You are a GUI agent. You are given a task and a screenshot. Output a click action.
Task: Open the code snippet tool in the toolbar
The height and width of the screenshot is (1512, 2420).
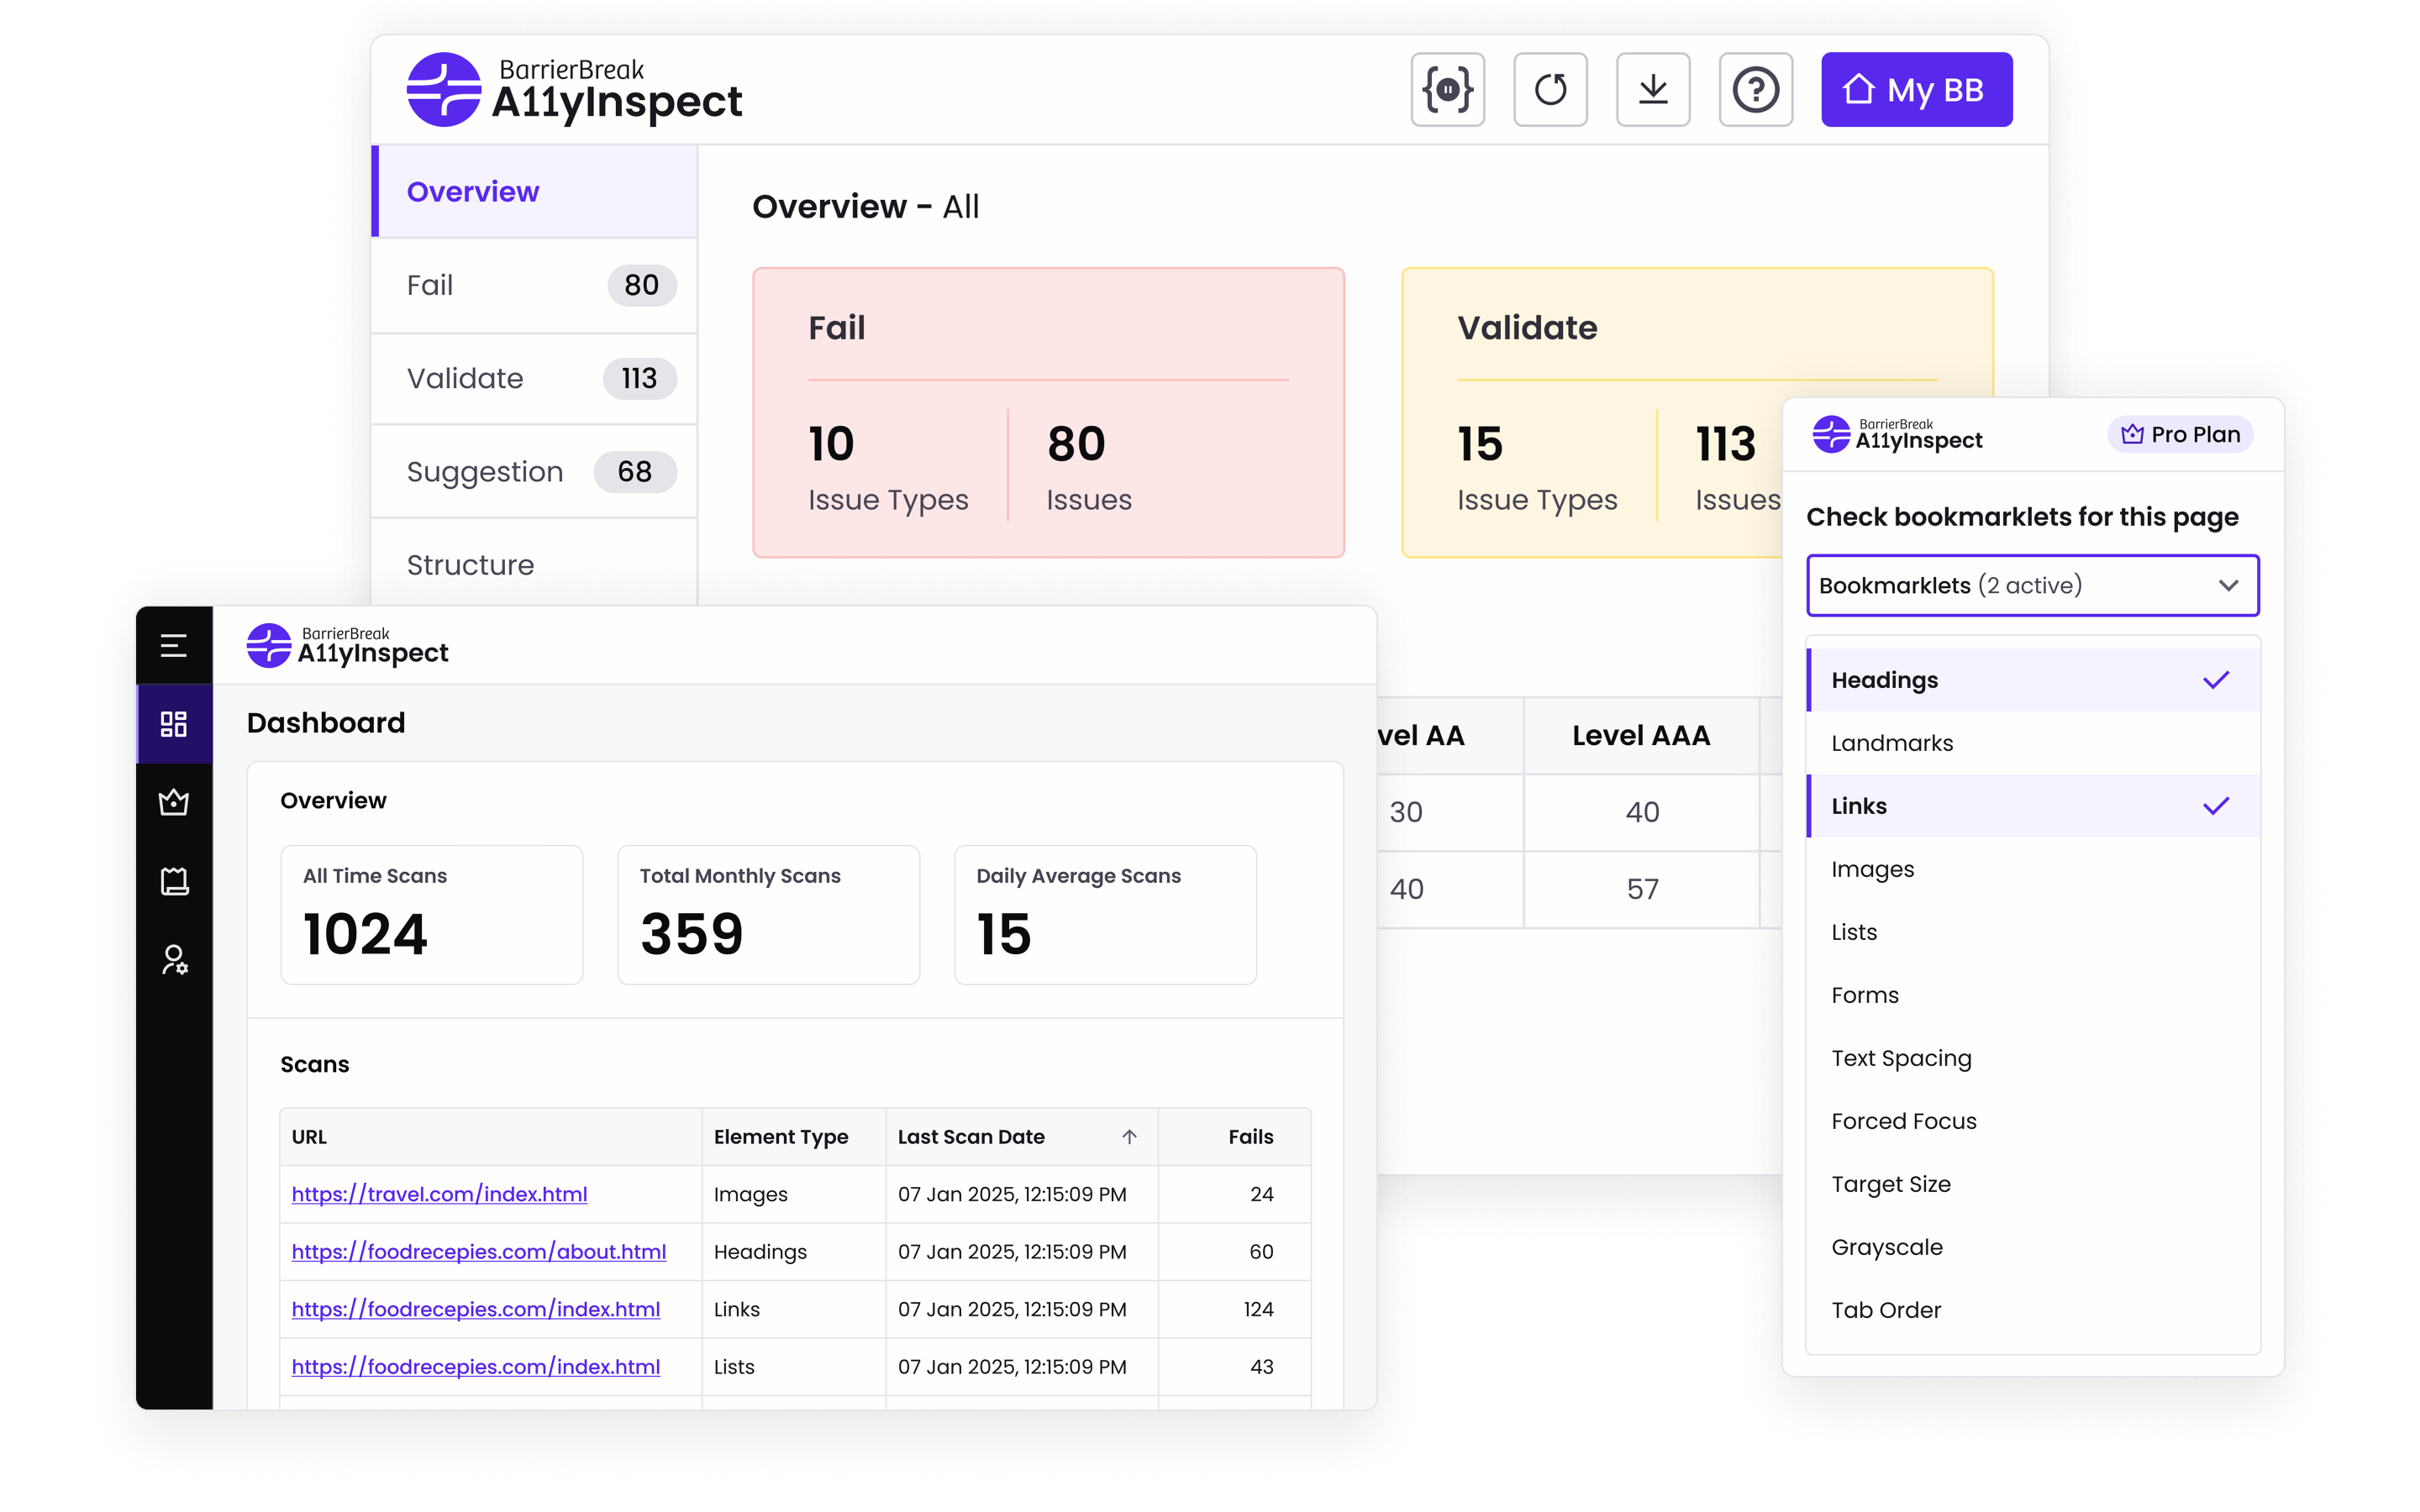(x=1449, y=89)
